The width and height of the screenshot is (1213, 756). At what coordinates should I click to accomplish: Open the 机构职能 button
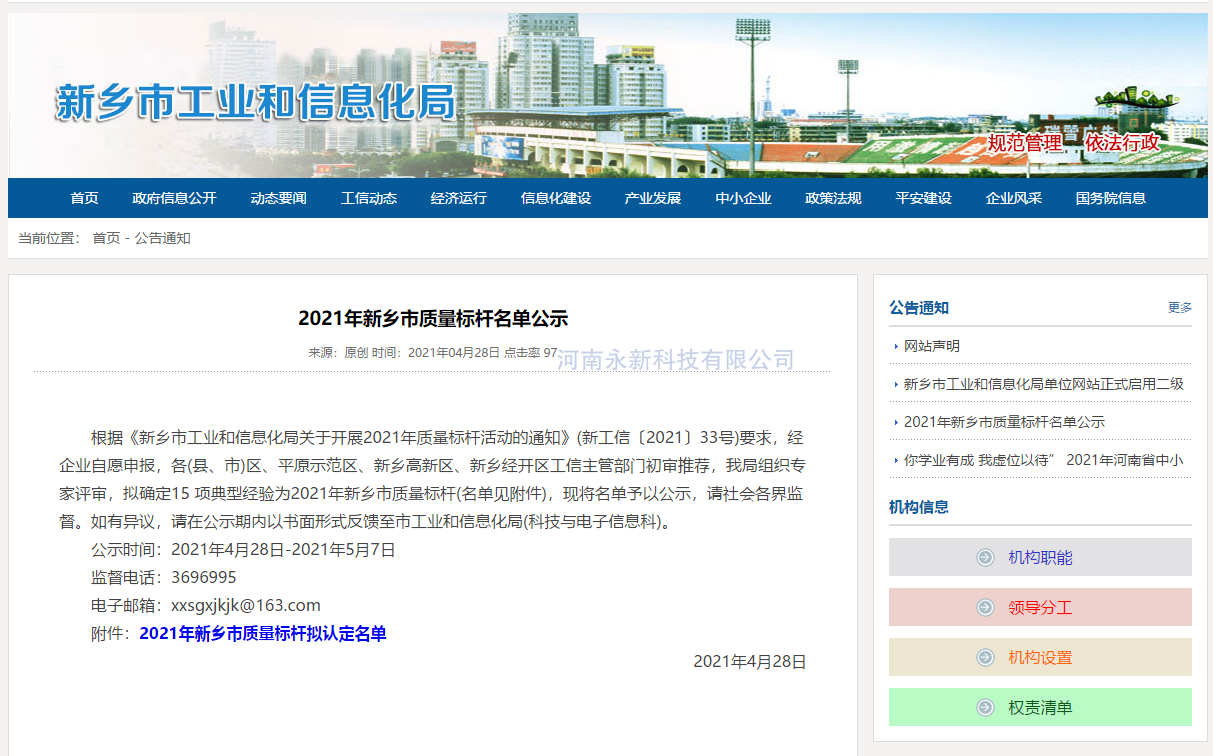(x=1040, y=557)
